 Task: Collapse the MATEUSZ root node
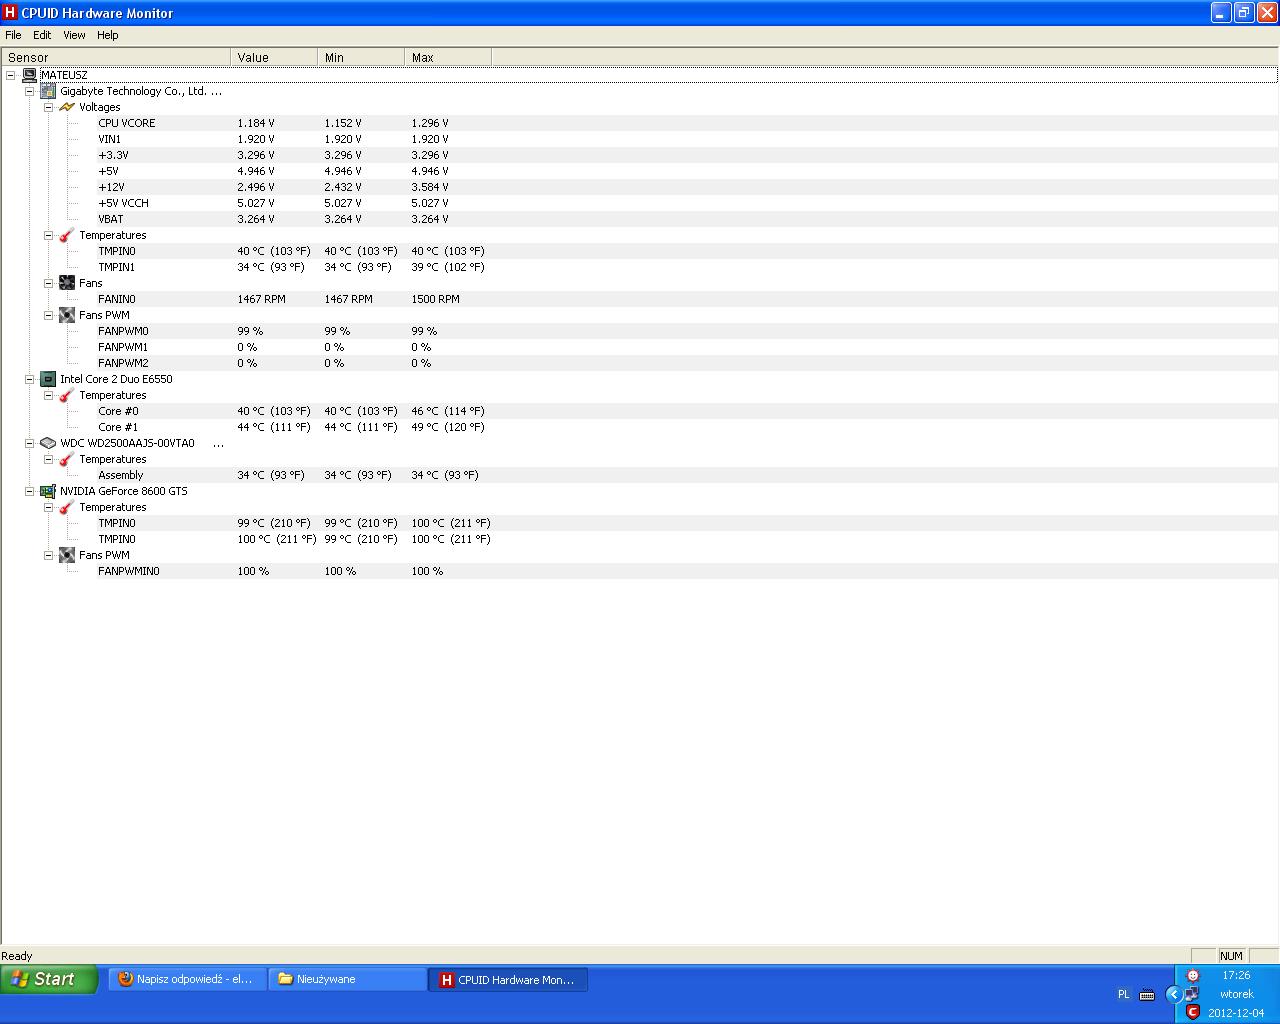click(x=10, y=75)
